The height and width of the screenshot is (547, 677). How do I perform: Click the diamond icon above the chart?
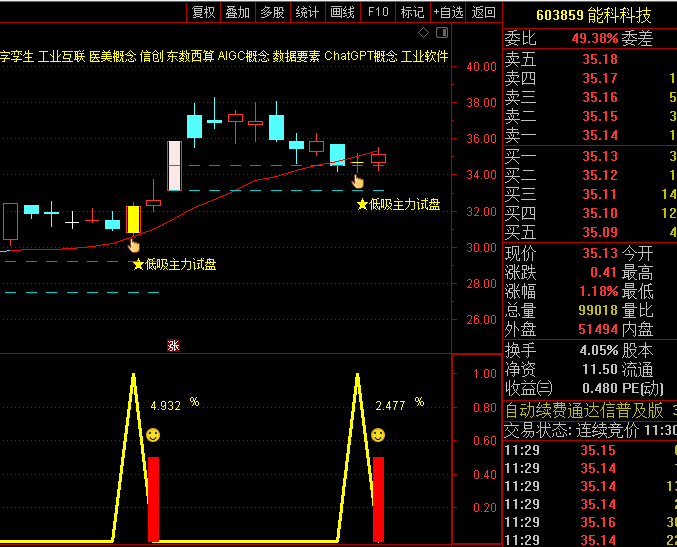point(423,32)
